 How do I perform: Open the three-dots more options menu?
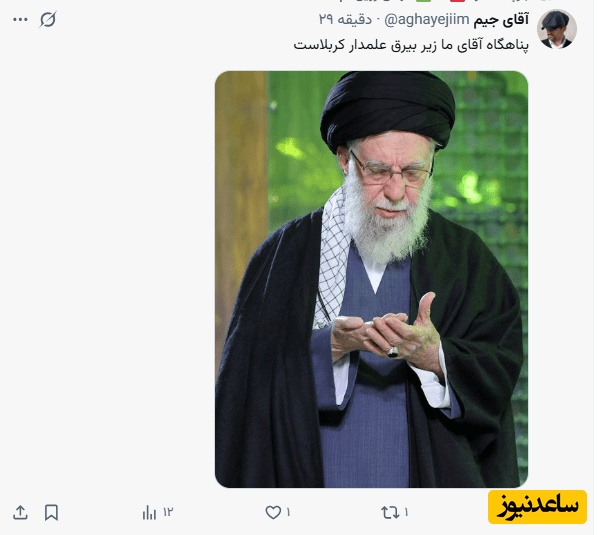[x=20, y=19]
